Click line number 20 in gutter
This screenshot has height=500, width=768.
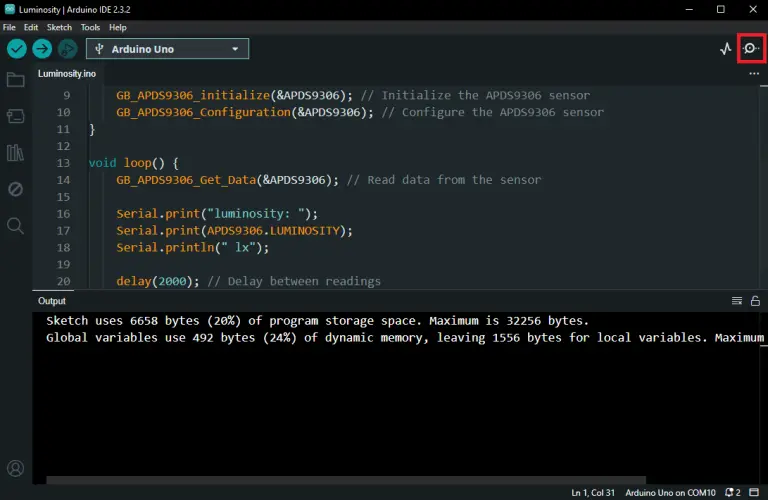(64, 281)
